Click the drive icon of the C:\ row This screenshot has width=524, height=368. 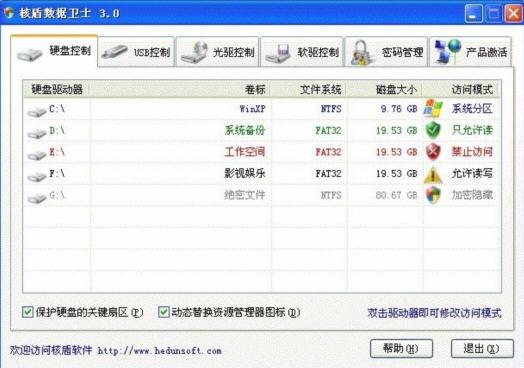tap(37, 112)
